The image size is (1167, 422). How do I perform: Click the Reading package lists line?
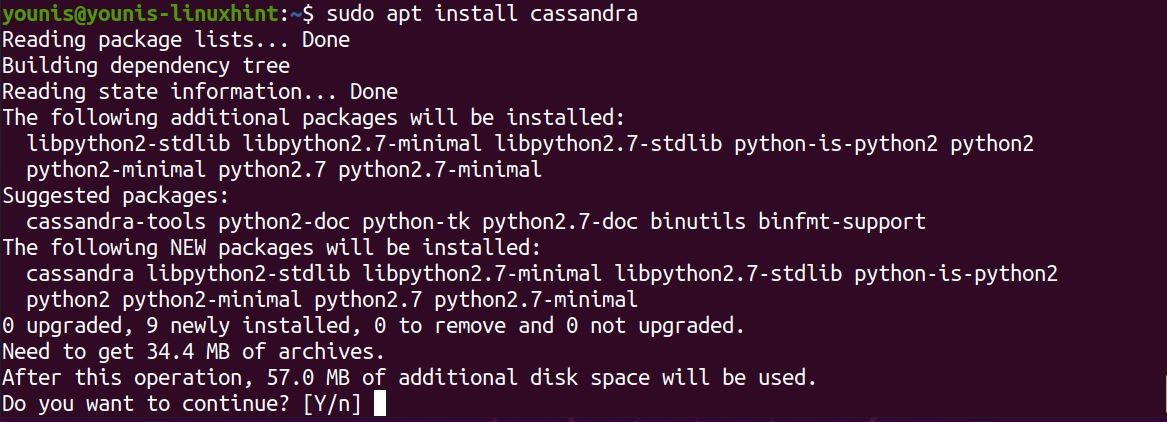pyautogui.click(x=176, y=40)
